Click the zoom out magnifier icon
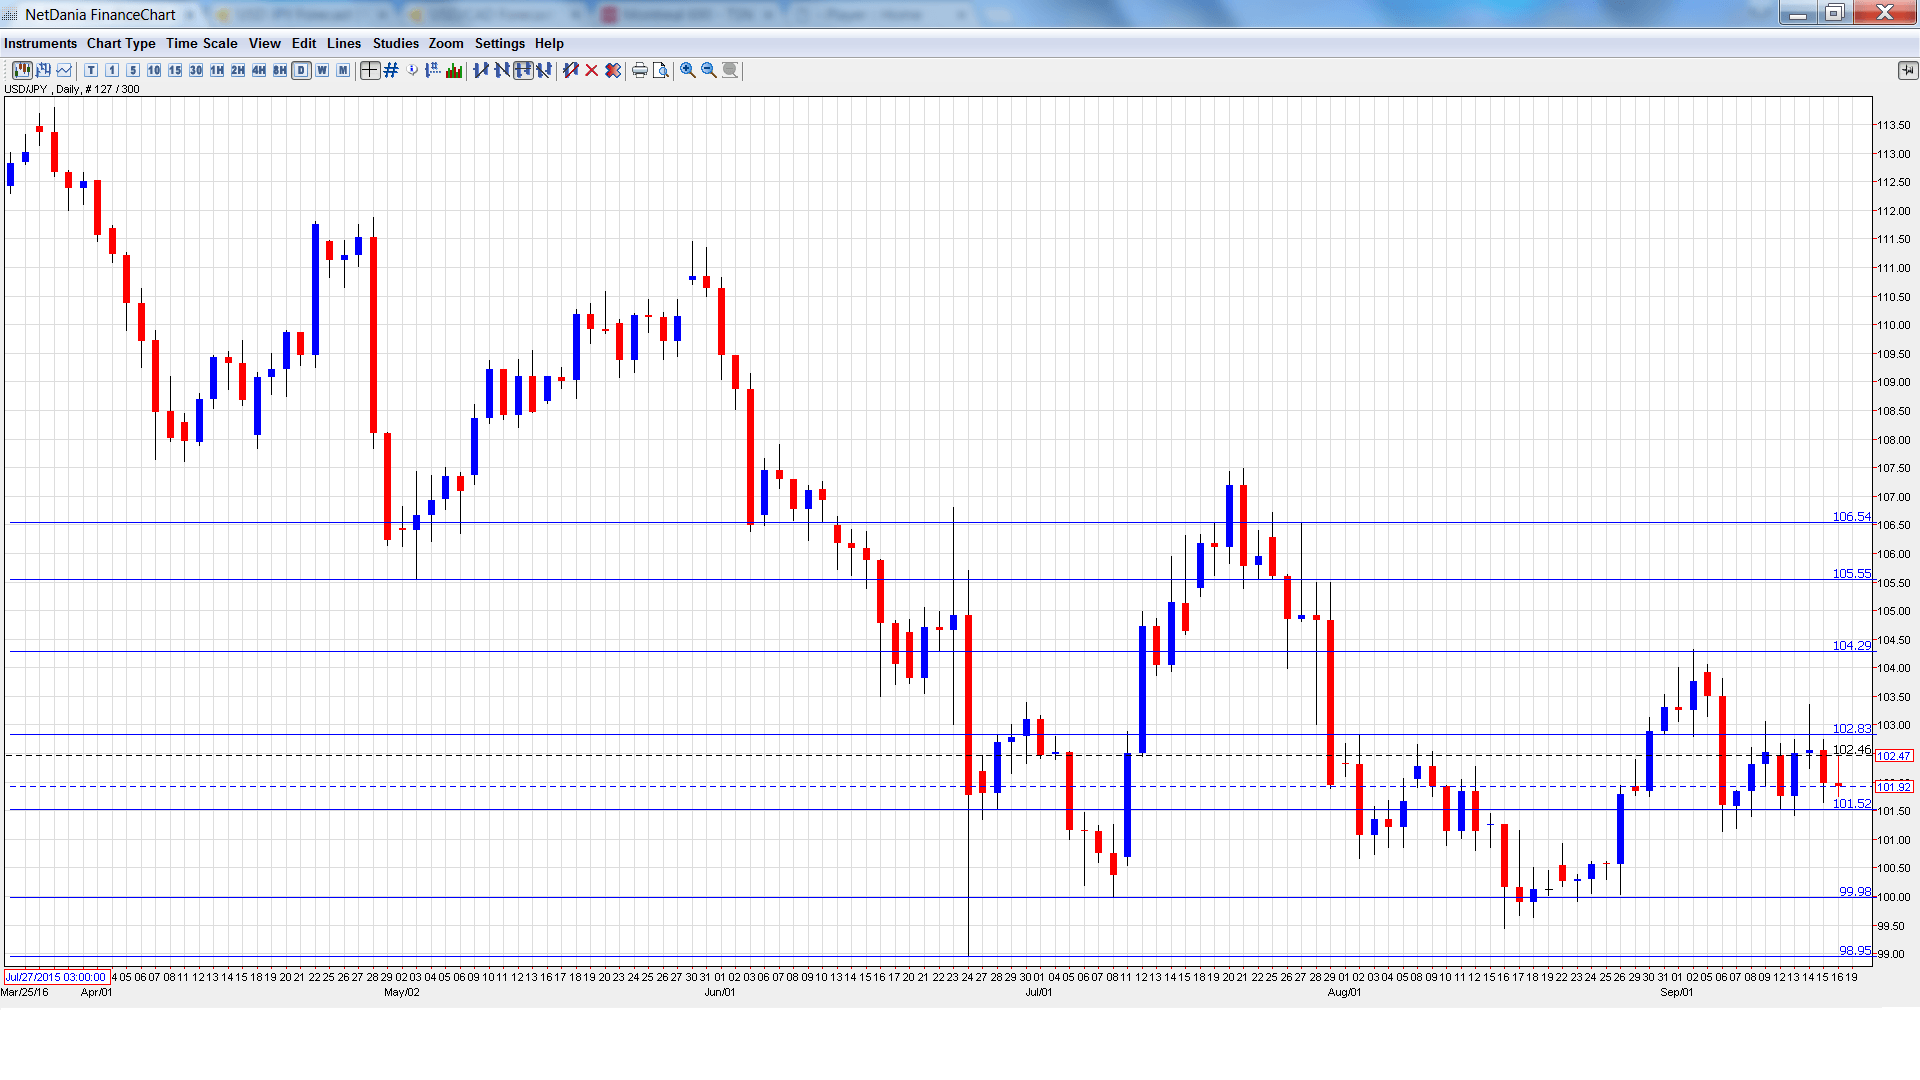The height and width of the screenshot is (1080, 1920). [x=708, y=70]
